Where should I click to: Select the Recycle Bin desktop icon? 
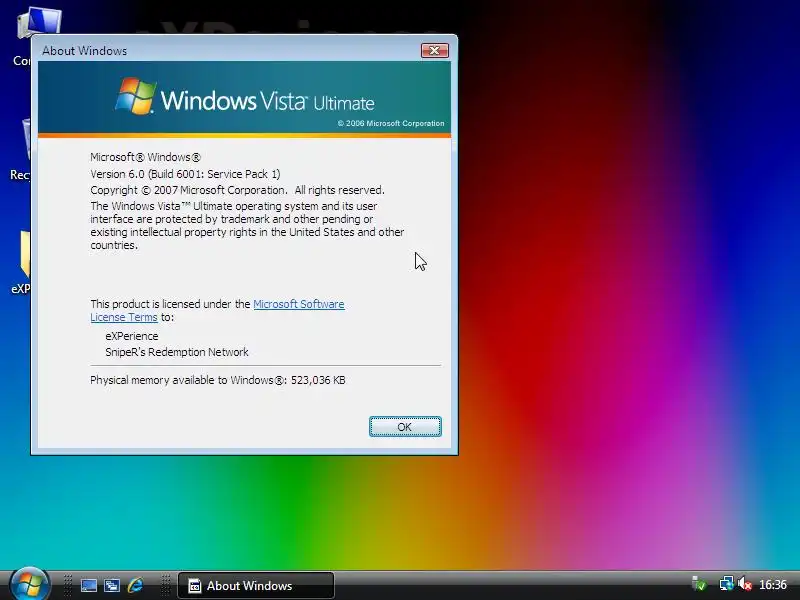click(20, 149)
